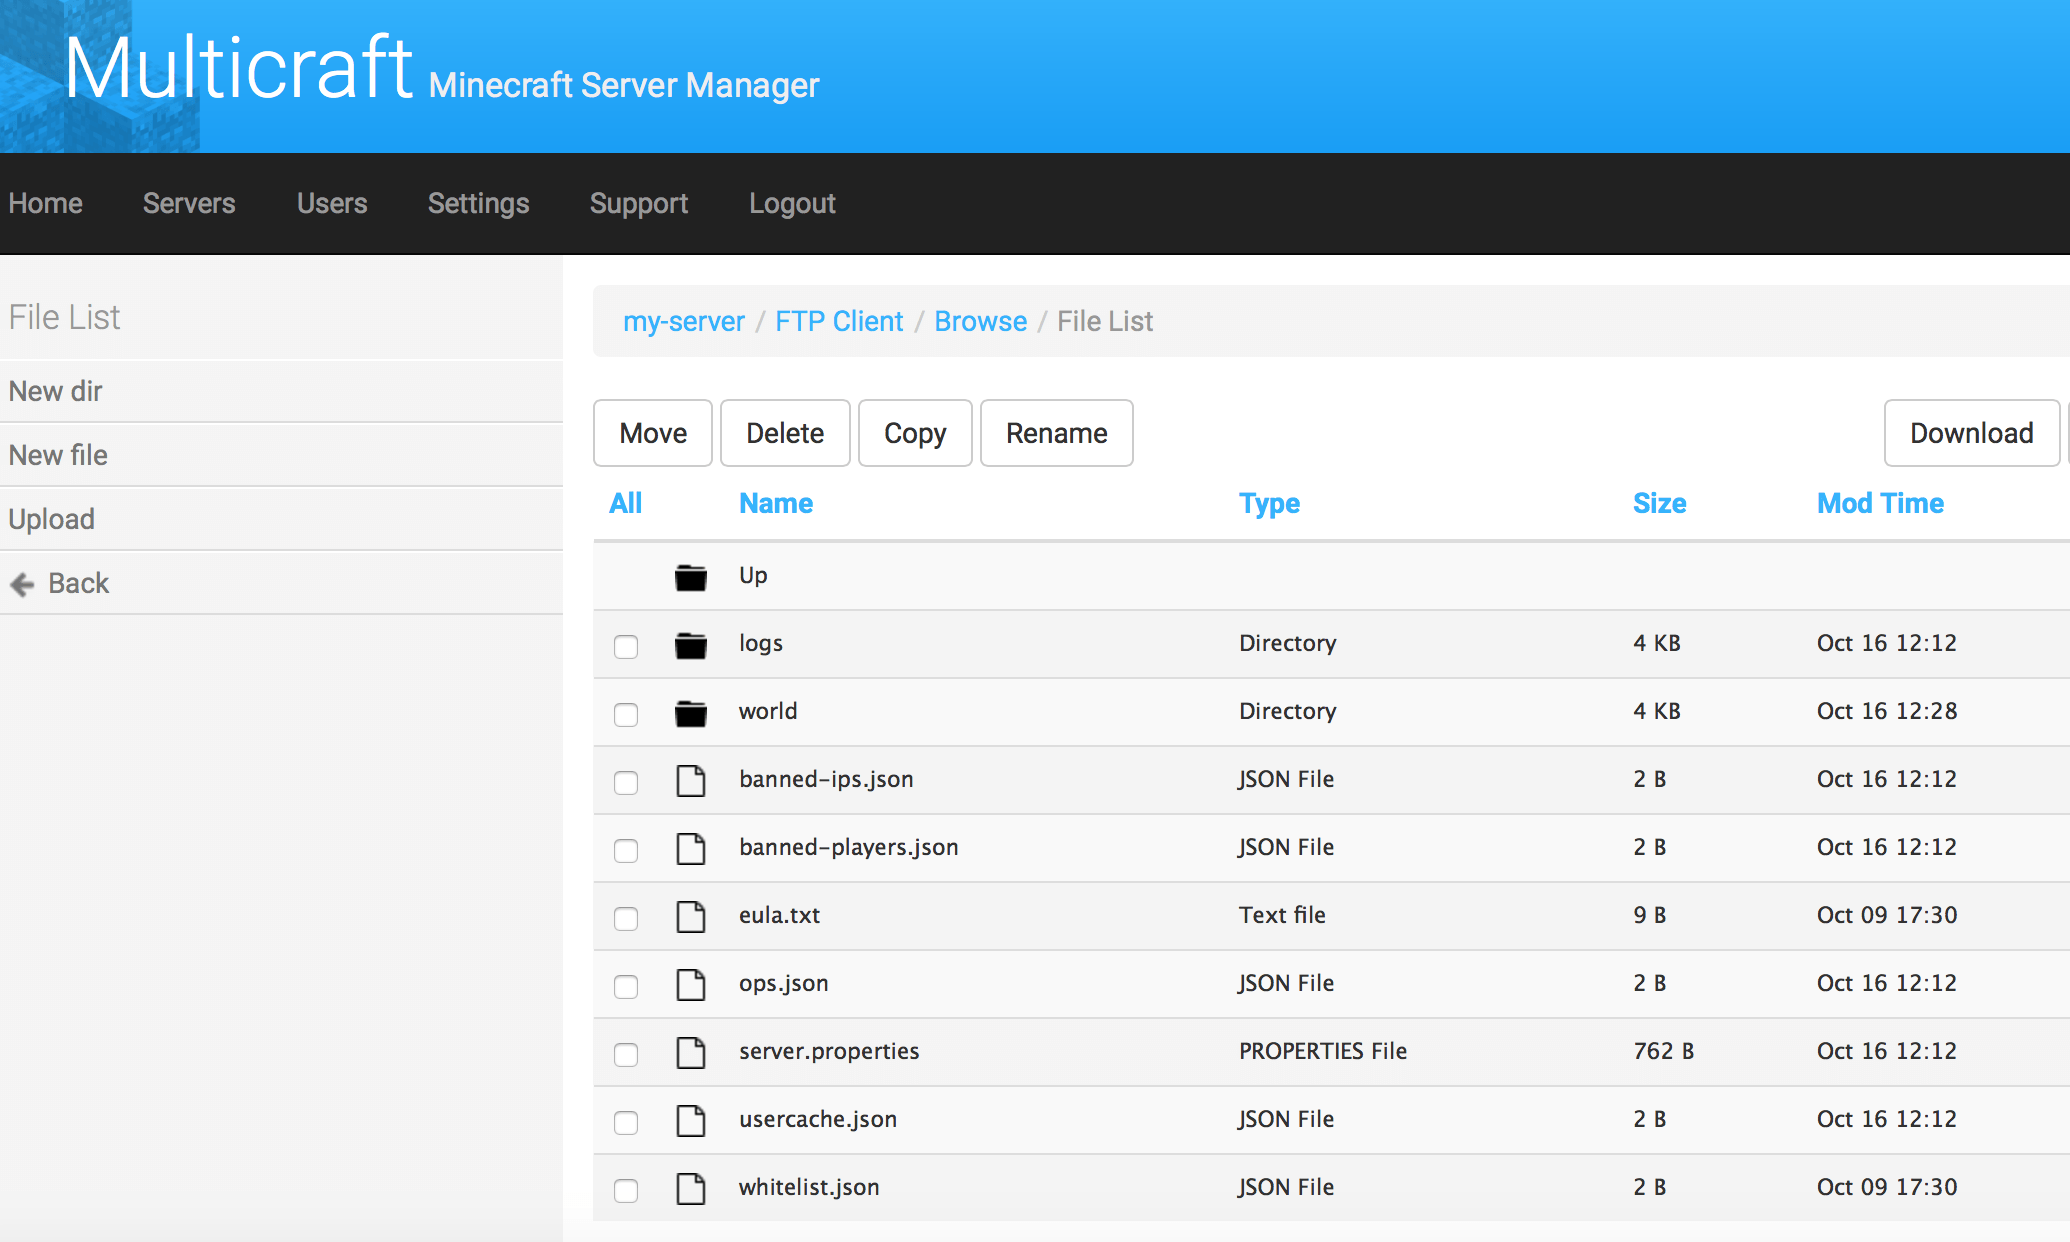The height and width of the screenshot is (1242, 2070).
Task: Click the Move button
Action: pyautogui.click(x=653, y=433)
